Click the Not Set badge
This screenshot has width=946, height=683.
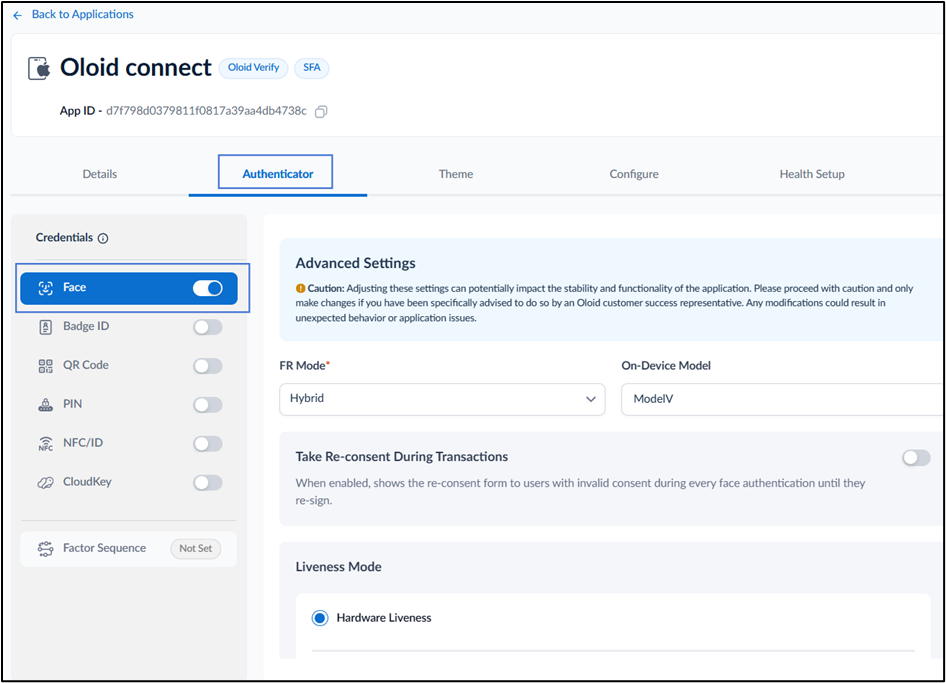click(x=195, y=548)
